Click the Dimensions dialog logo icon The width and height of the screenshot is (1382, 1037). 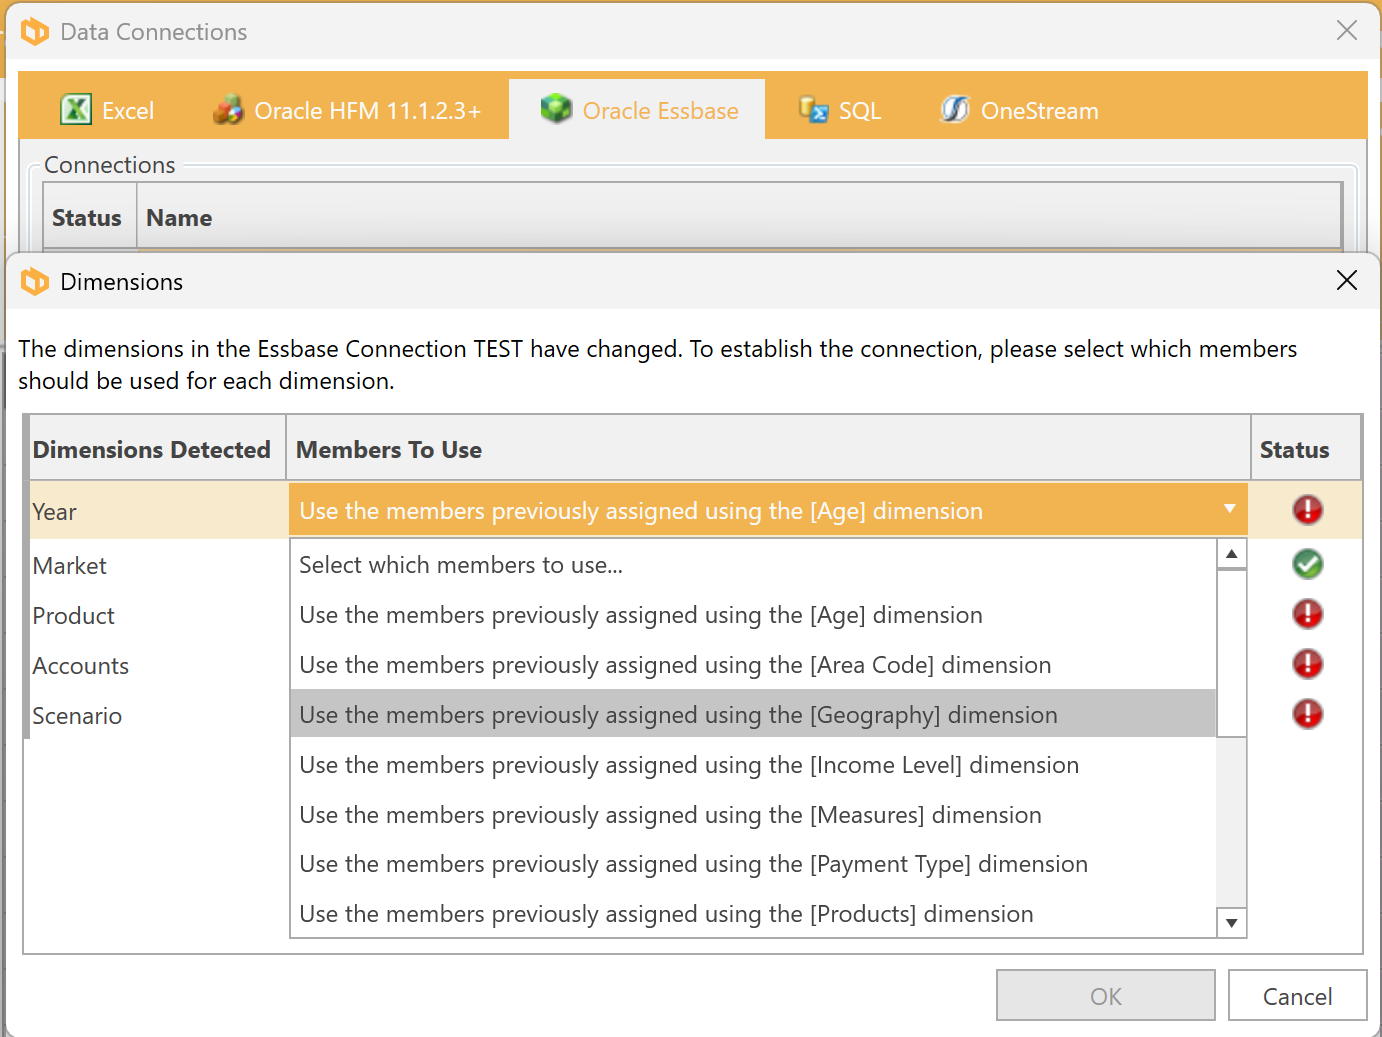pos(35,282)
